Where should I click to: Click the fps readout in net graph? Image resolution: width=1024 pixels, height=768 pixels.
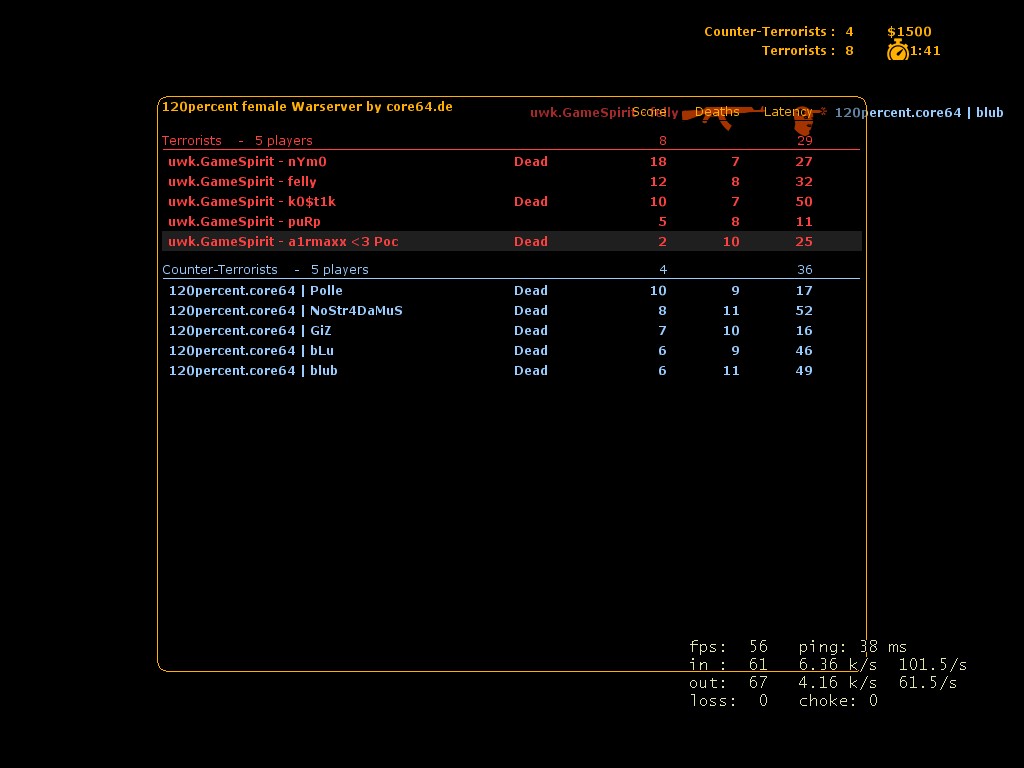(x=728, y=647)
